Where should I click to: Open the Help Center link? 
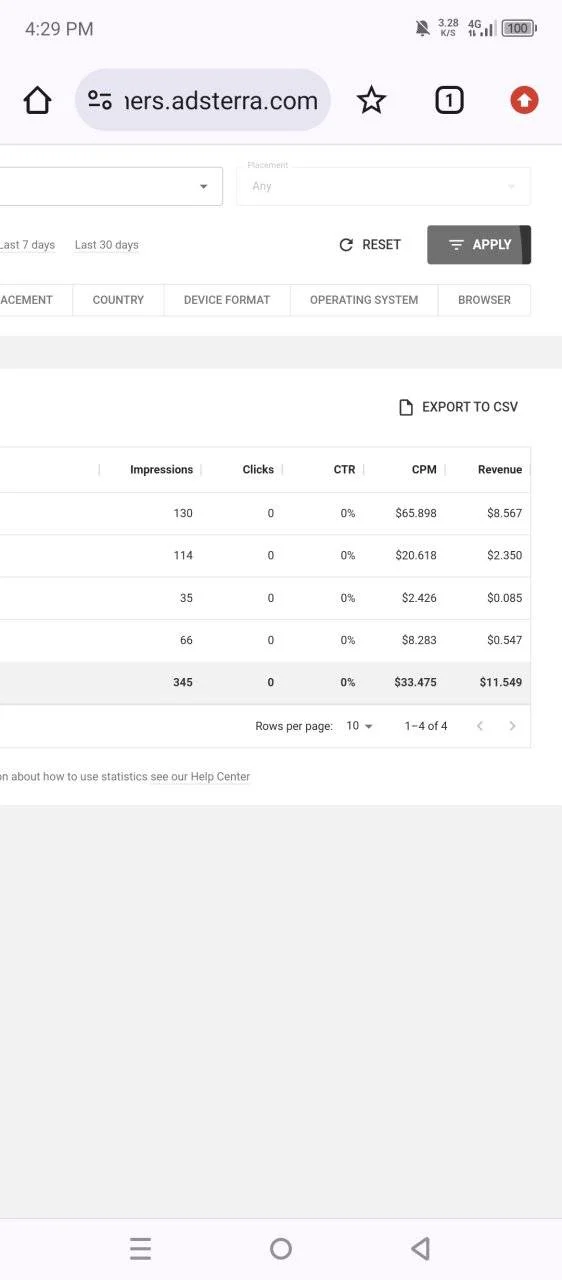point(200,777)
